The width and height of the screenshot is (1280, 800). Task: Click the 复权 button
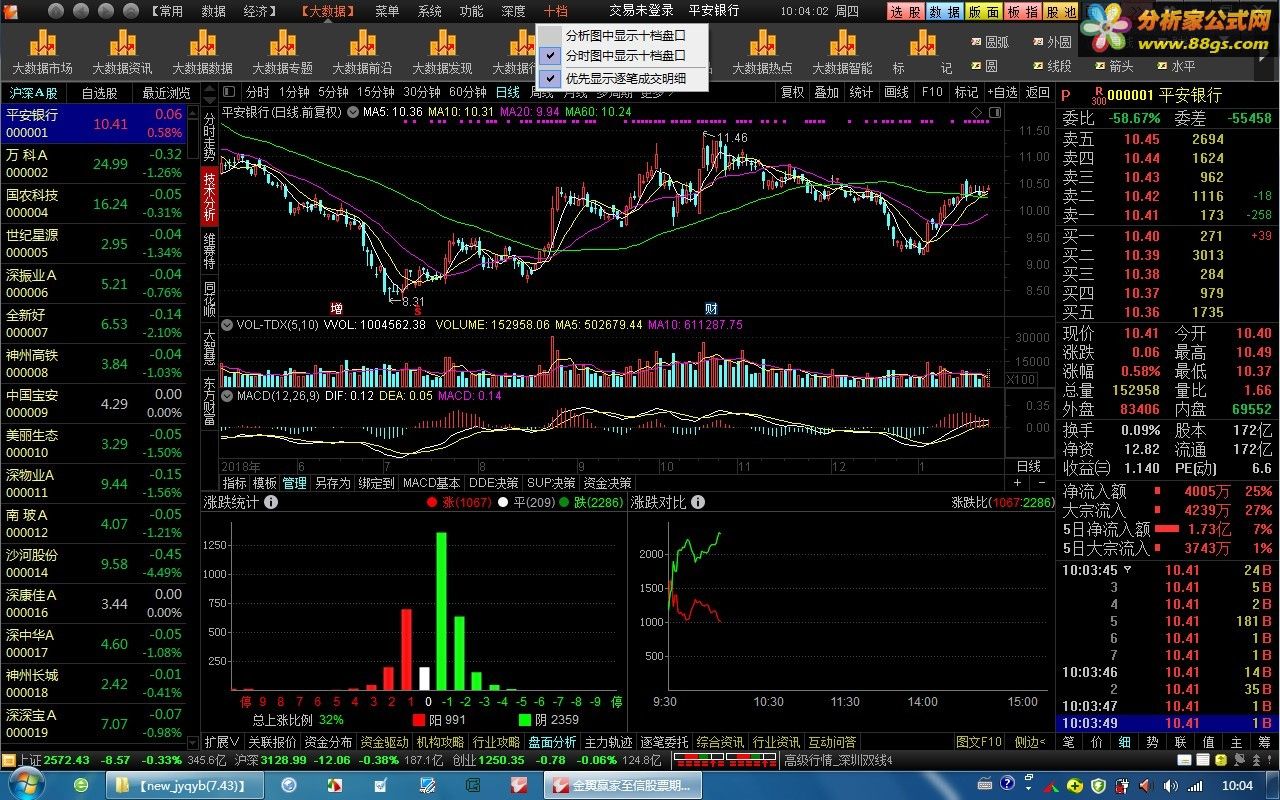(792, 92)
